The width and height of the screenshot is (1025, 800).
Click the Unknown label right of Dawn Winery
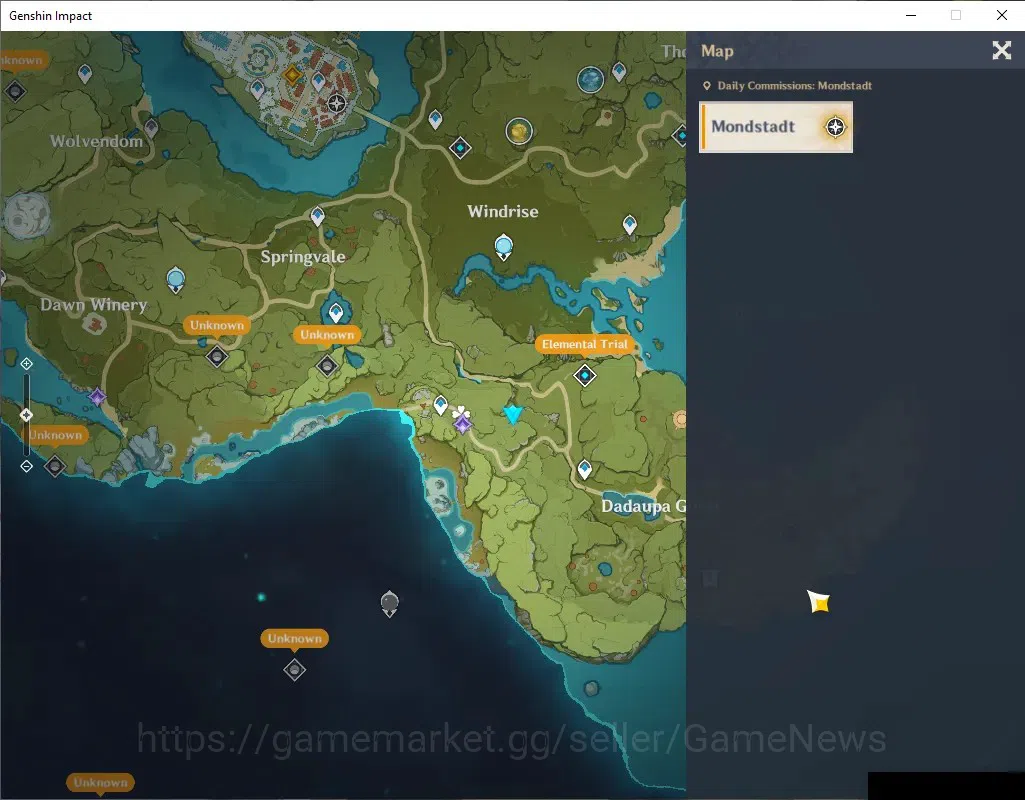216,325
